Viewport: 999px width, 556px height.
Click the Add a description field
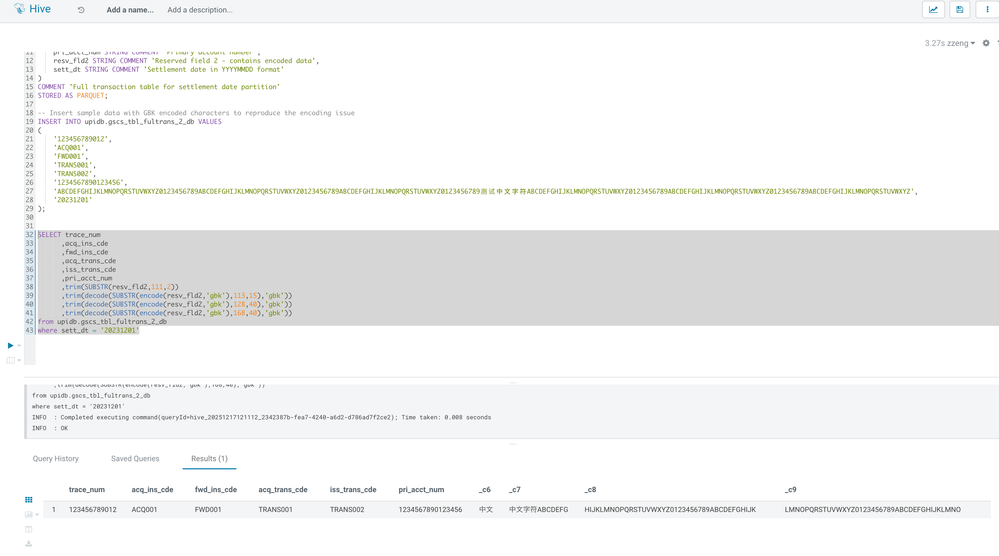tap(200, 10)
